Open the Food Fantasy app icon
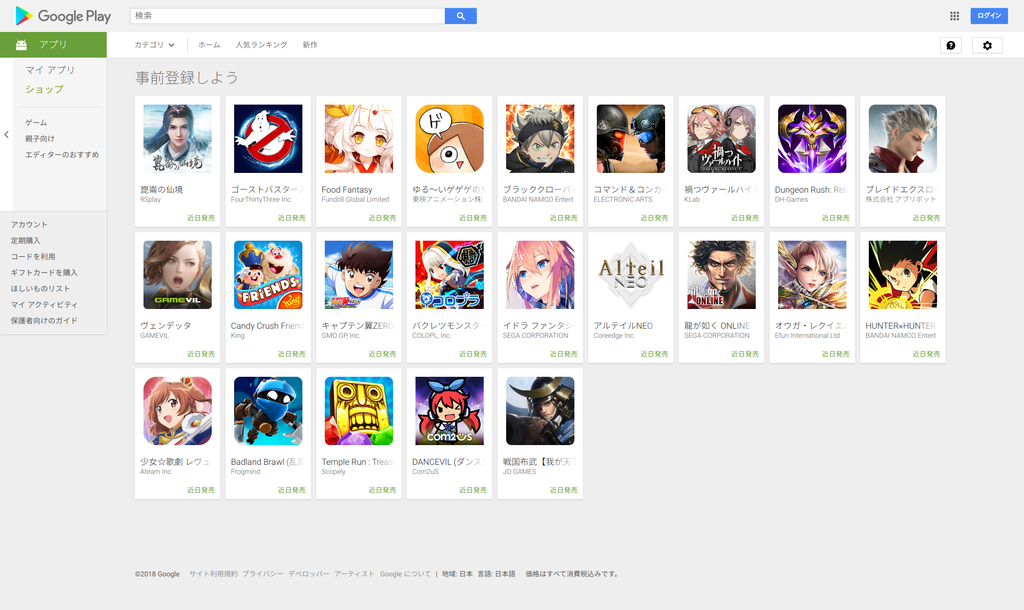 click(x=359, y=138)
